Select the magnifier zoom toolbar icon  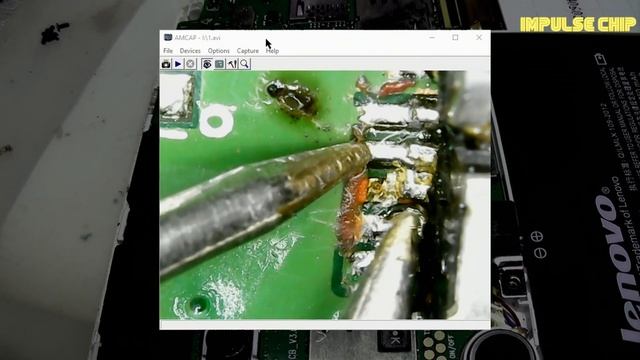coord(244,64)
